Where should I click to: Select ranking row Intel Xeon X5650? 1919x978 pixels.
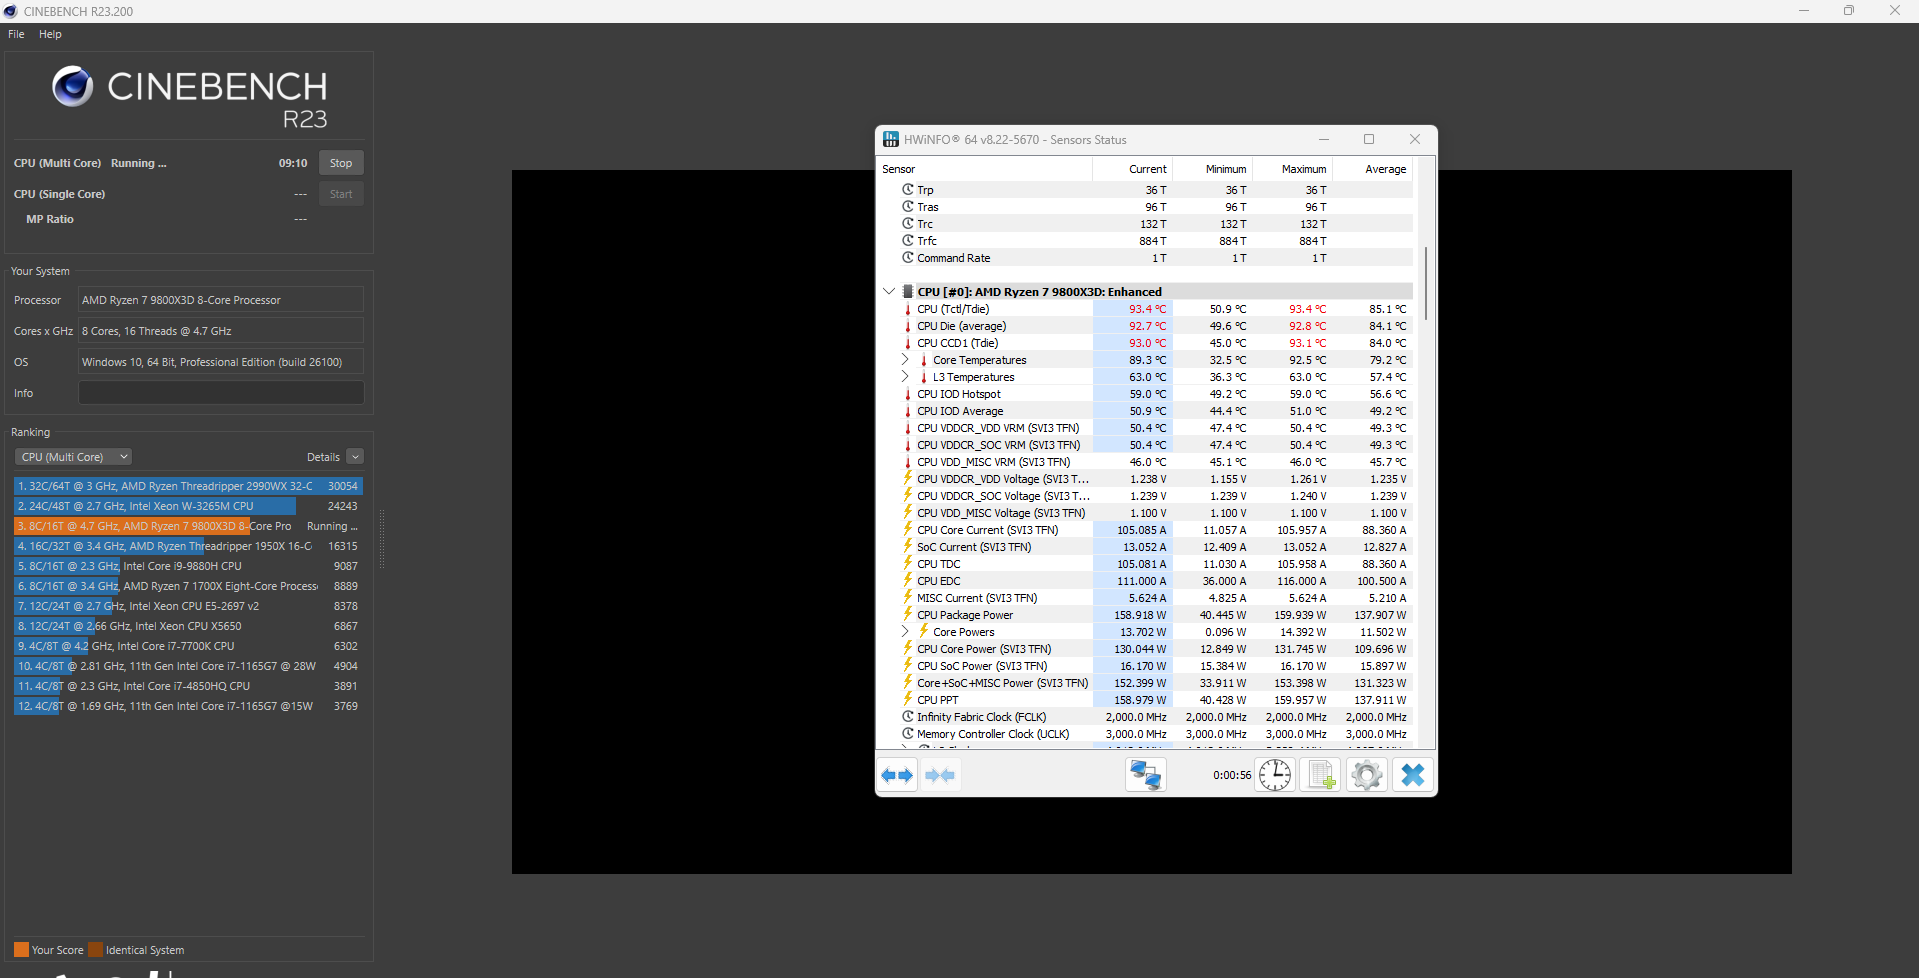pos(188,626)
